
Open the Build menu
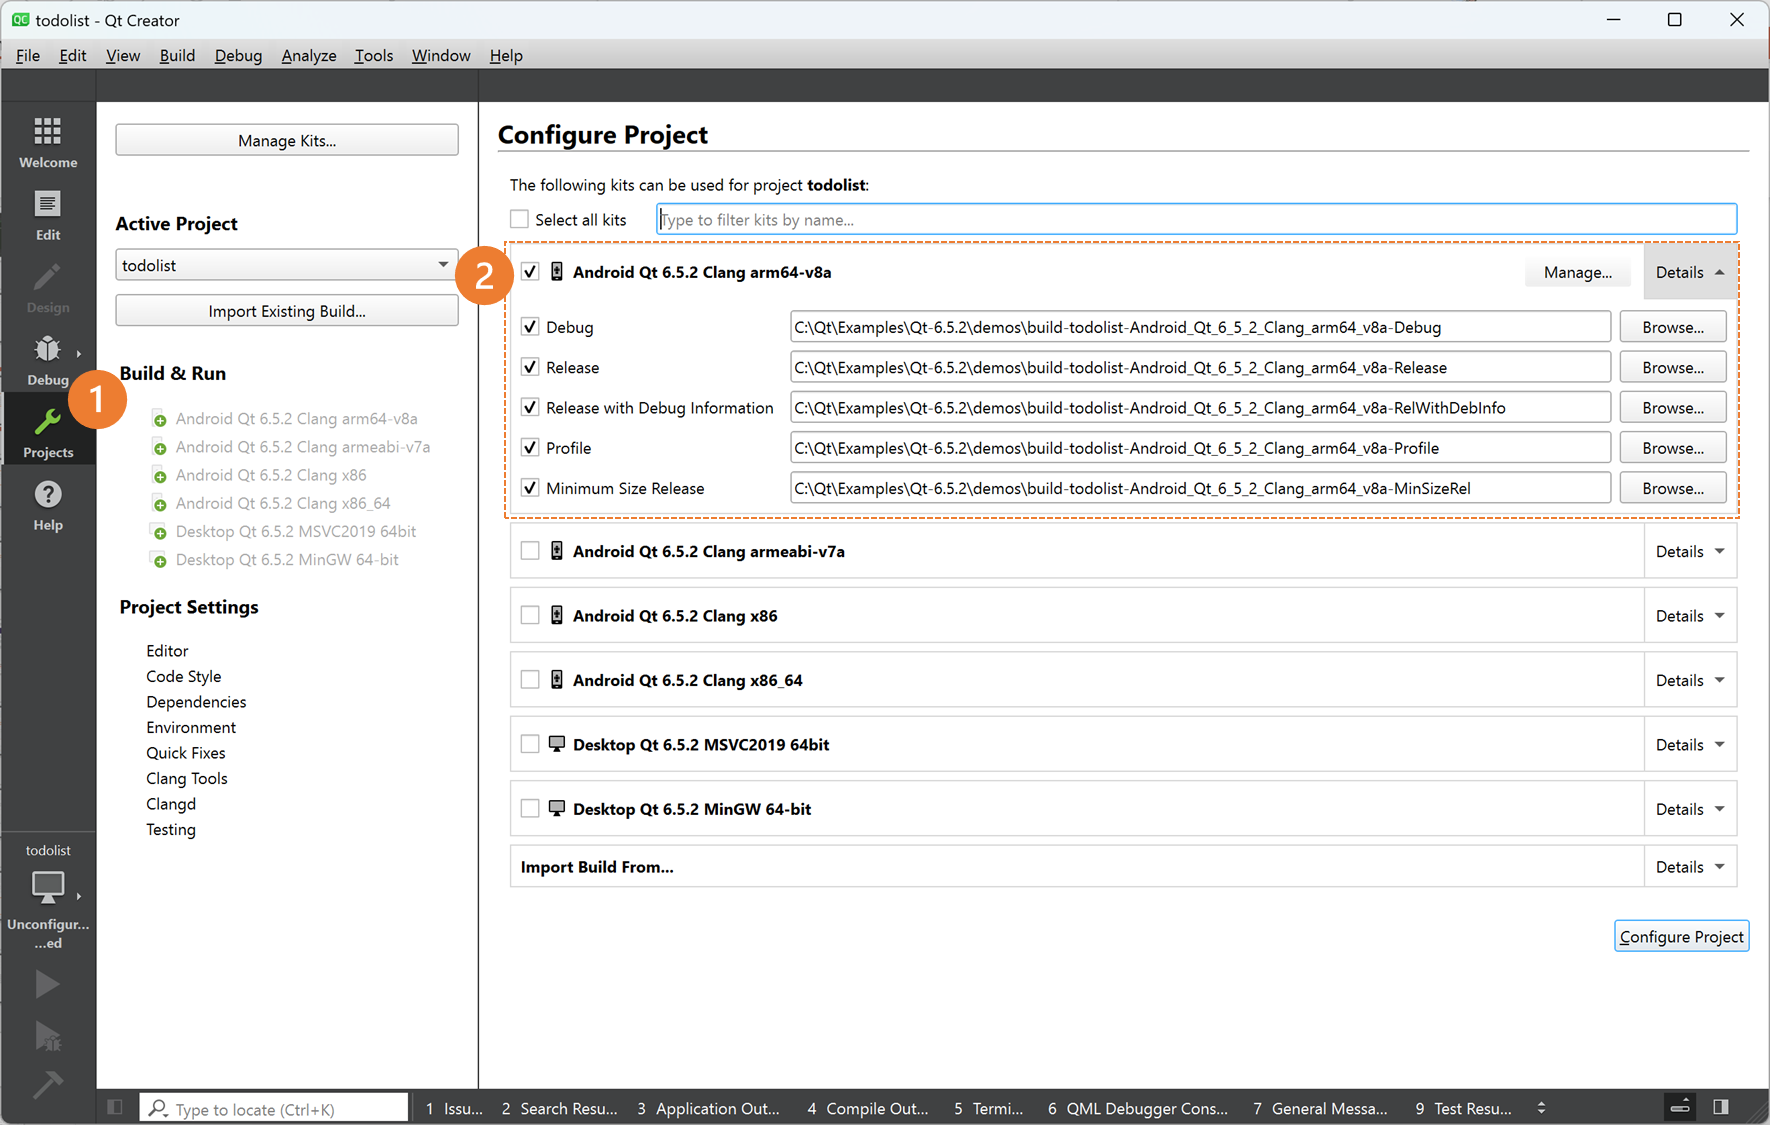point(177,55)
